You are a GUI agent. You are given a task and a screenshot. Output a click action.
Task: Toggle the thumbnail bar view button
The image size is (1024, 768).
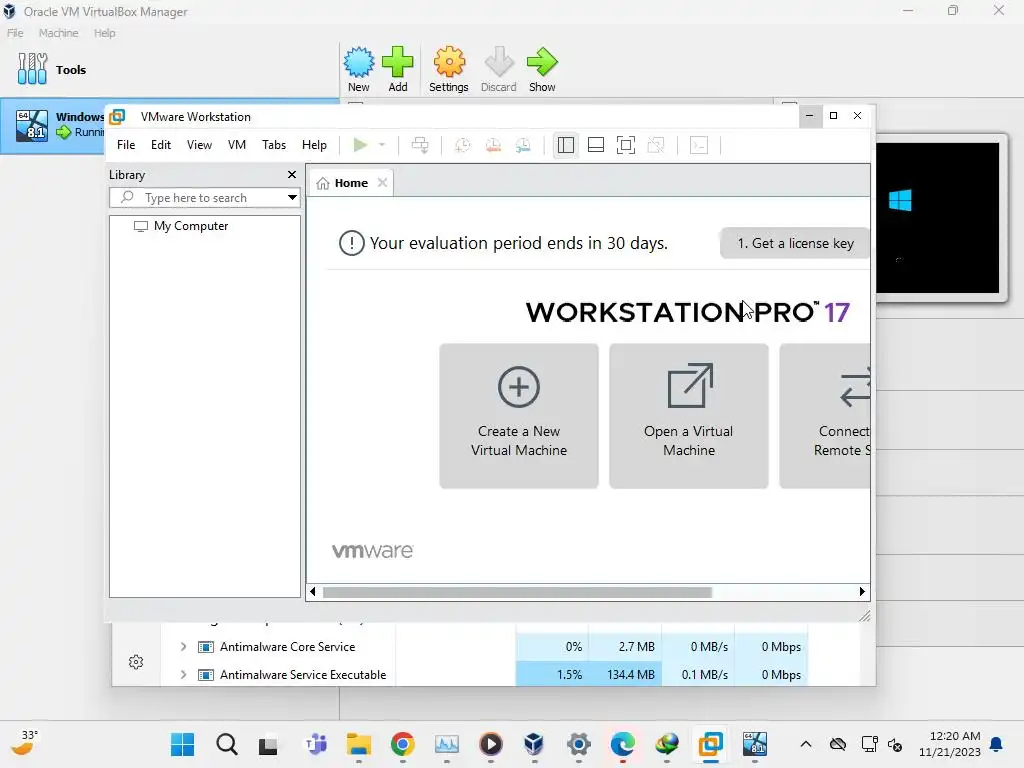596,145
